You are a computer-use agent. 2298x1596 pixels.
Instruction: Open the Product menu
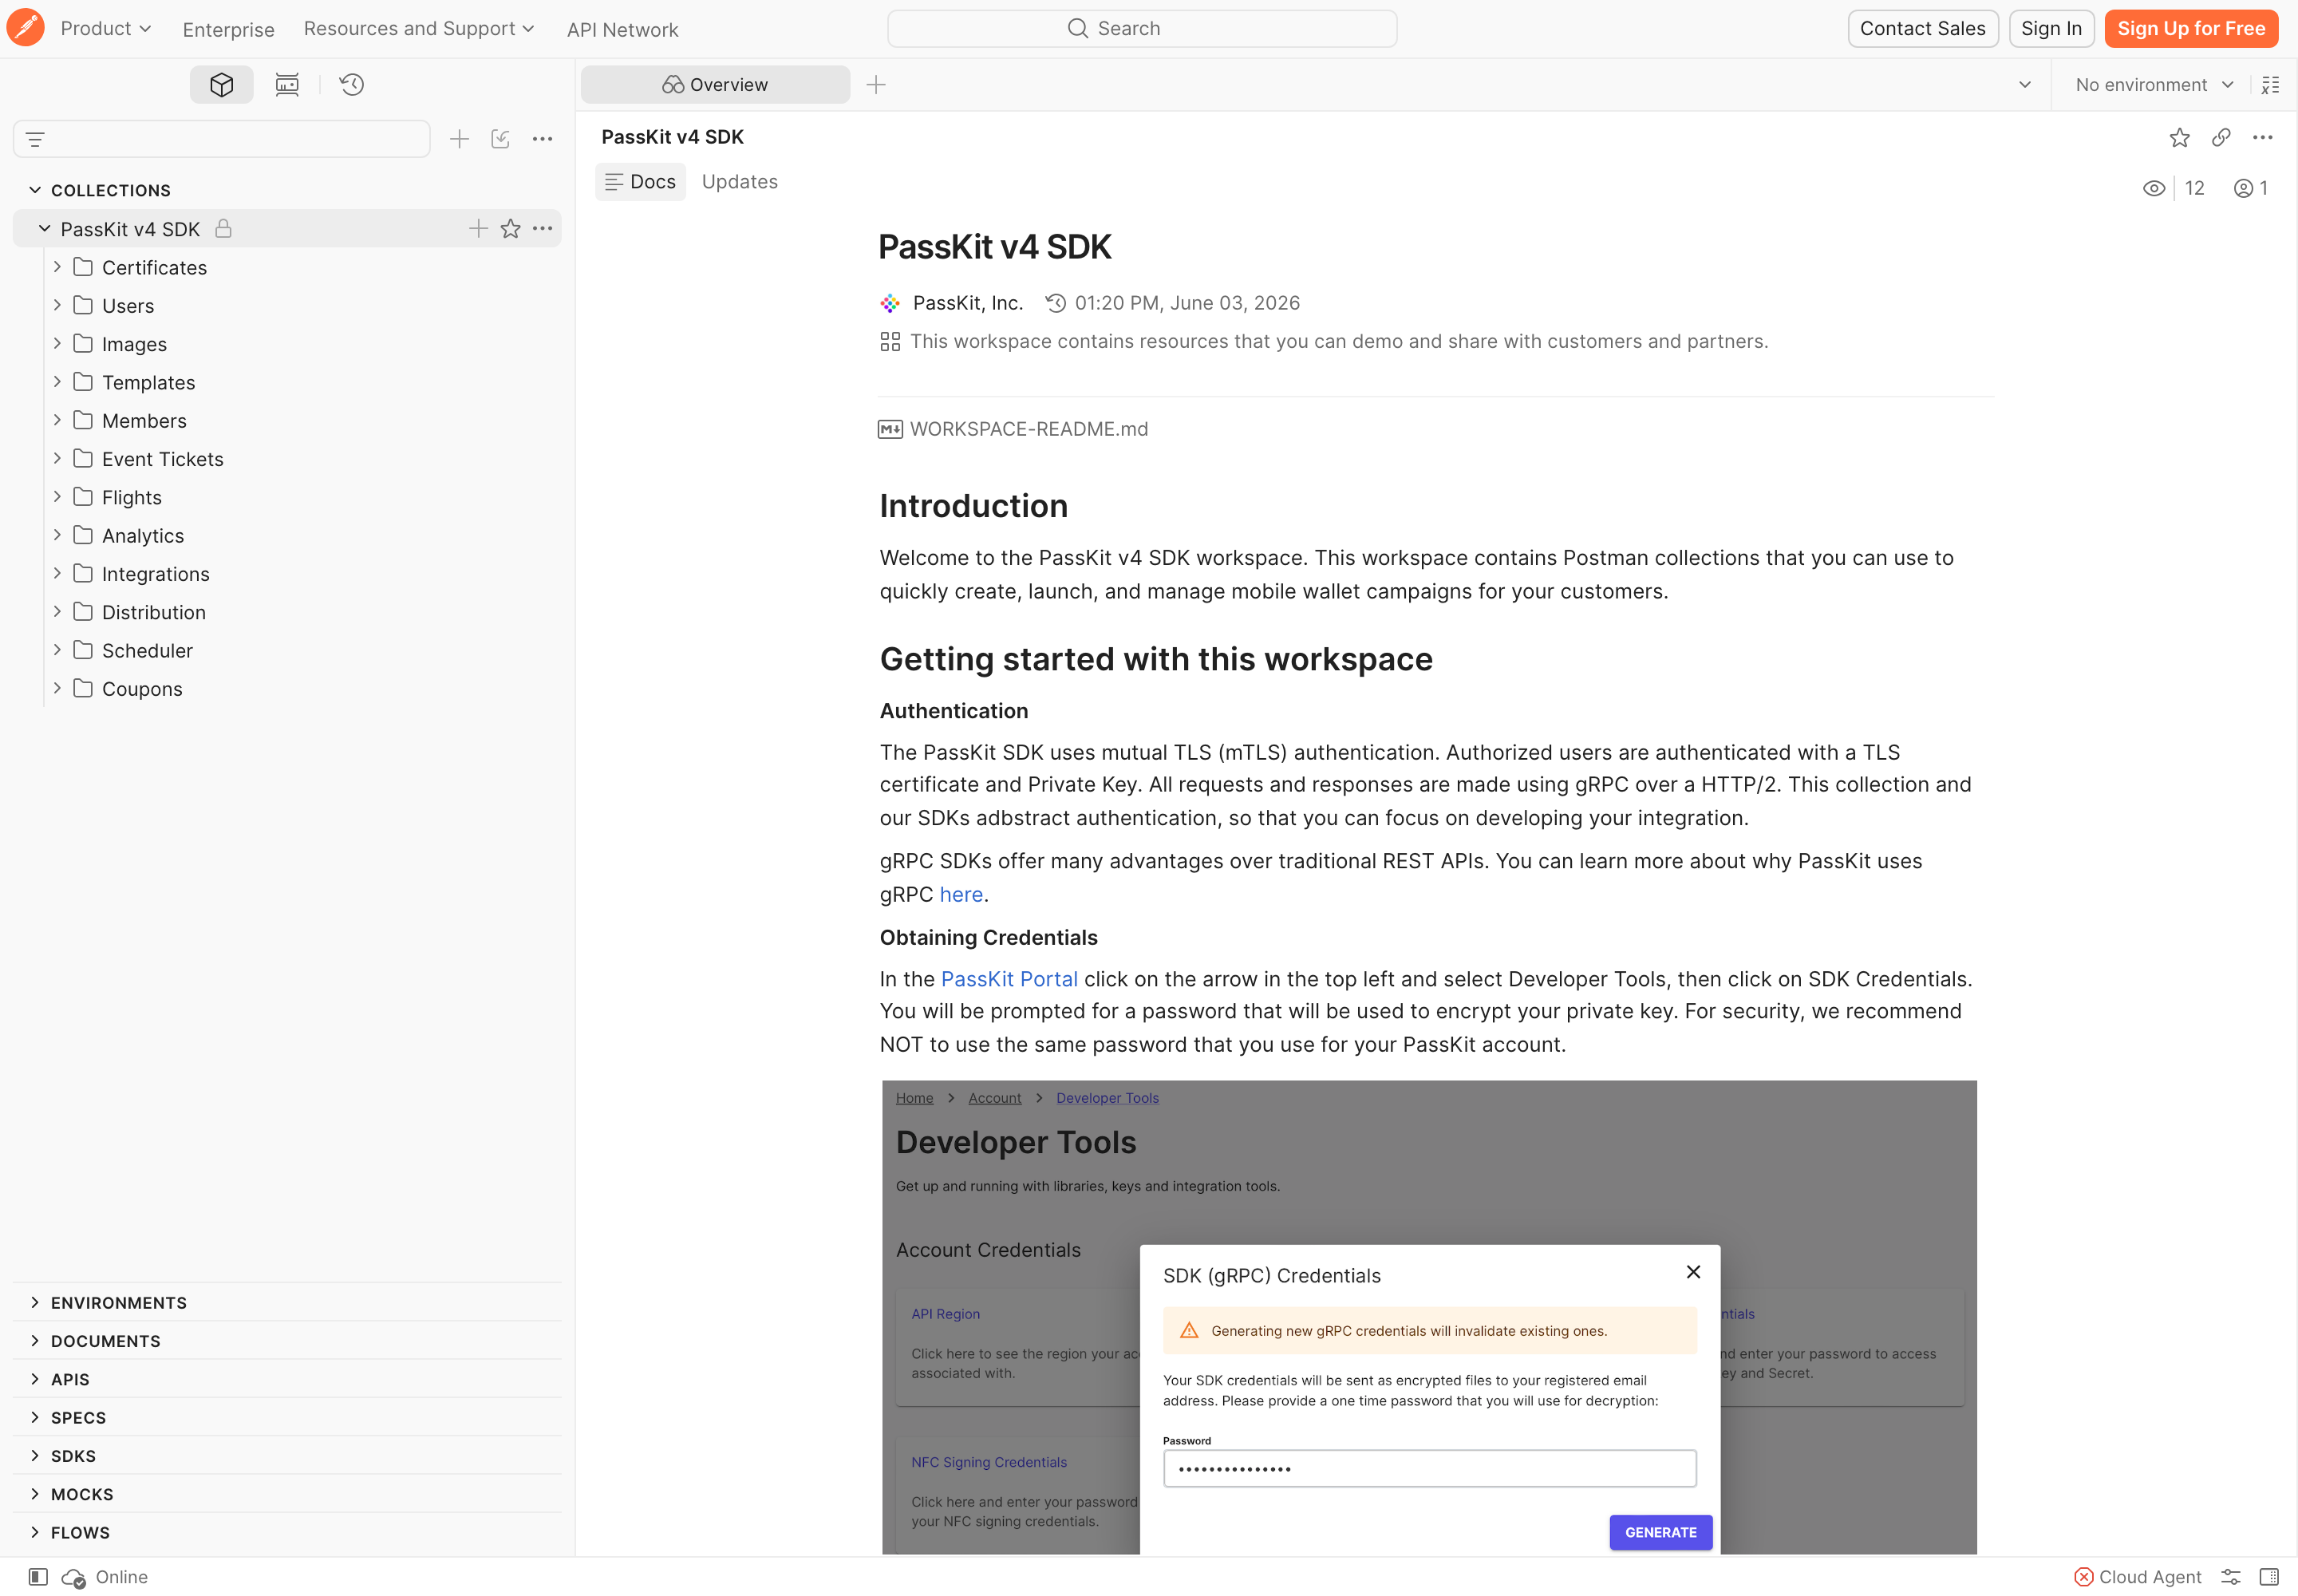(x=106, y=28)
